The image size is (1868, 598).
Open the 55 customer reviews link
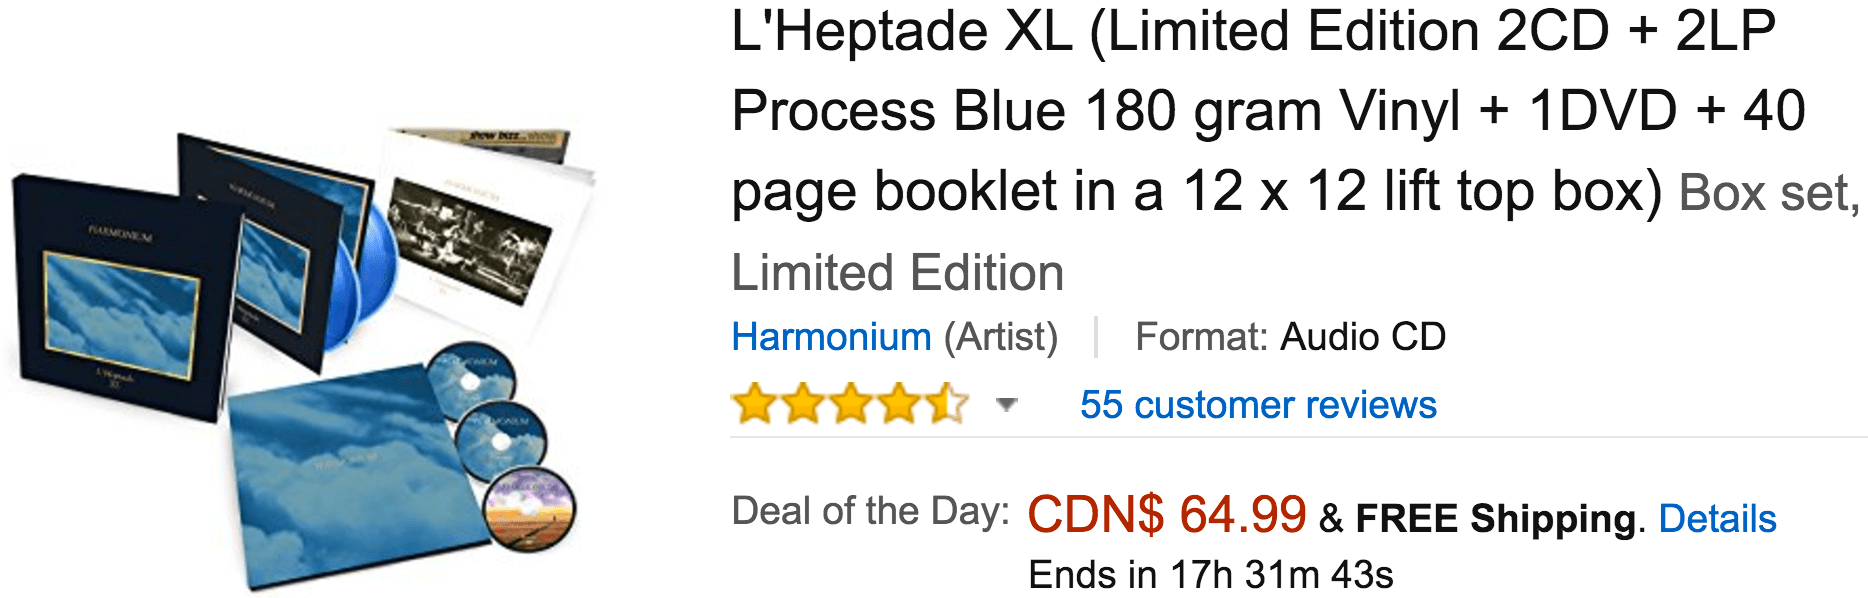point(1258,405)
